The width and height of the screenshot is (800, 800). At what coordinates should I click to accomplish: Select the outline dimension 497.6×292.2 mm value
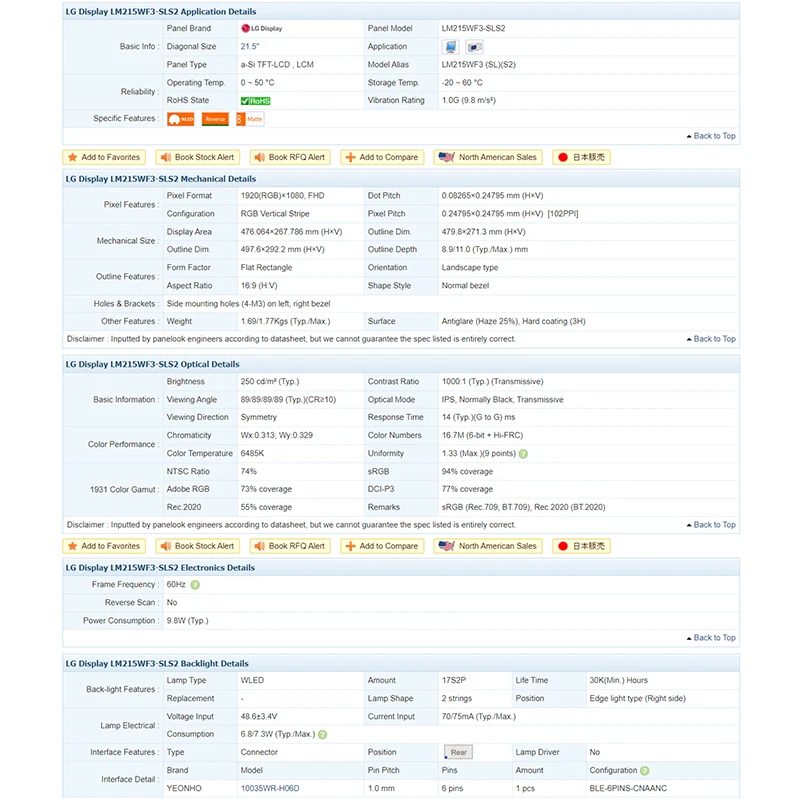point(283,249)
